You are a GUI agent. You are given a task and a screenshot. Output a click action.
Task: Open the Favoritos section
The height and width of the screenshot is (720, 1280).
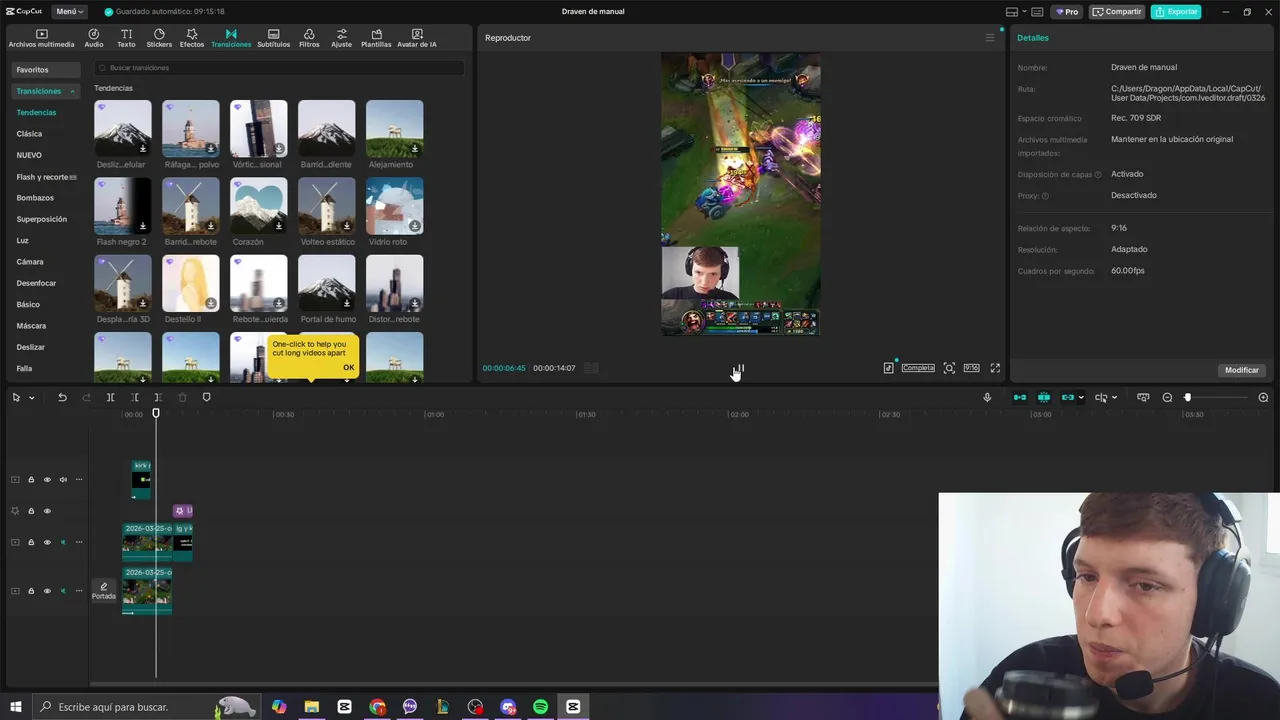[x=44, y=70]
